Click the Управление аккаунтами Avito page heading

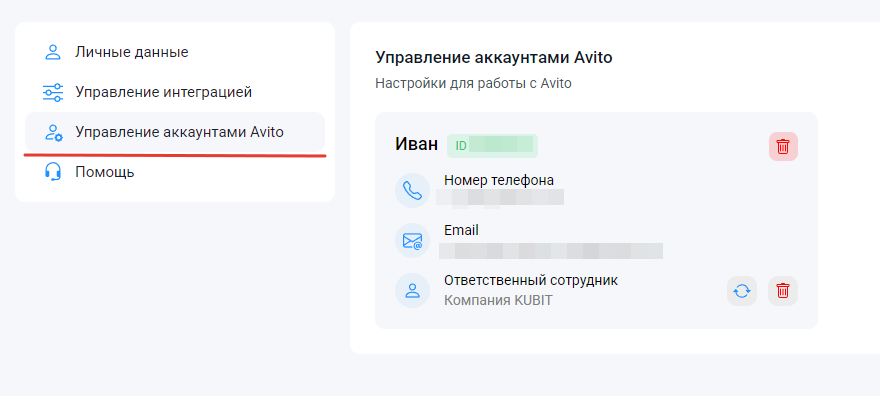(x=493, y=58)
